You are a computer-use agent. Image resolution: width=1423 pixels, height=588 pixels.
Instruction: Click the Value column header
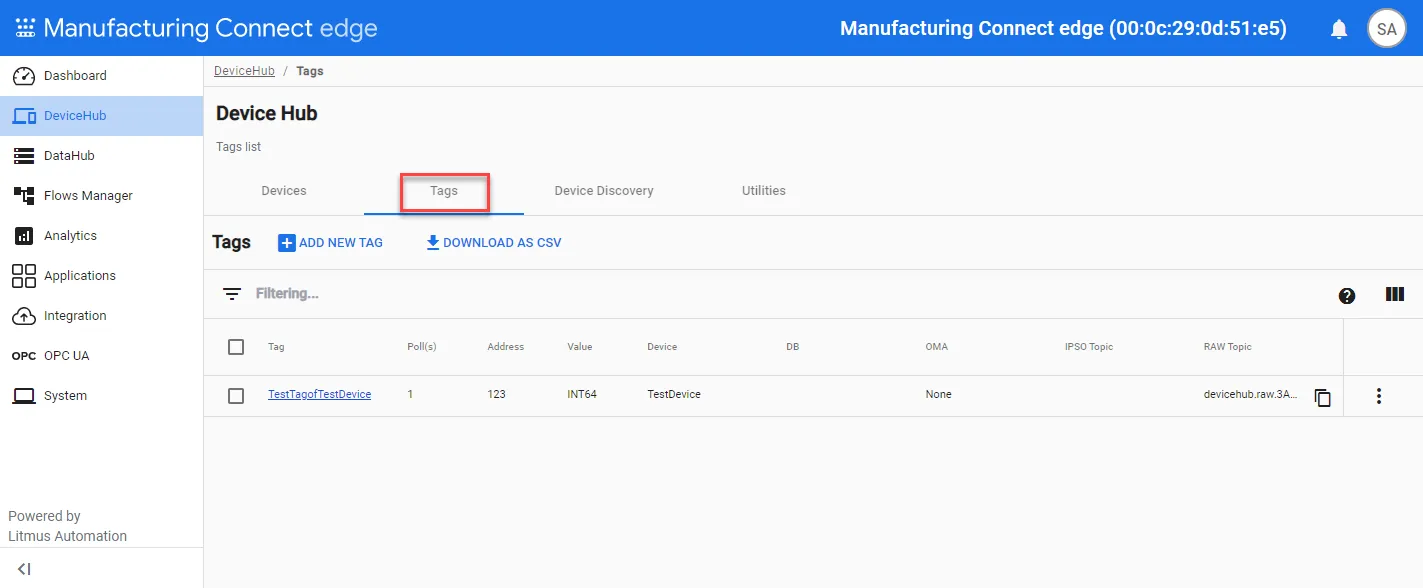pyautogui.click(x=579, y=347)
